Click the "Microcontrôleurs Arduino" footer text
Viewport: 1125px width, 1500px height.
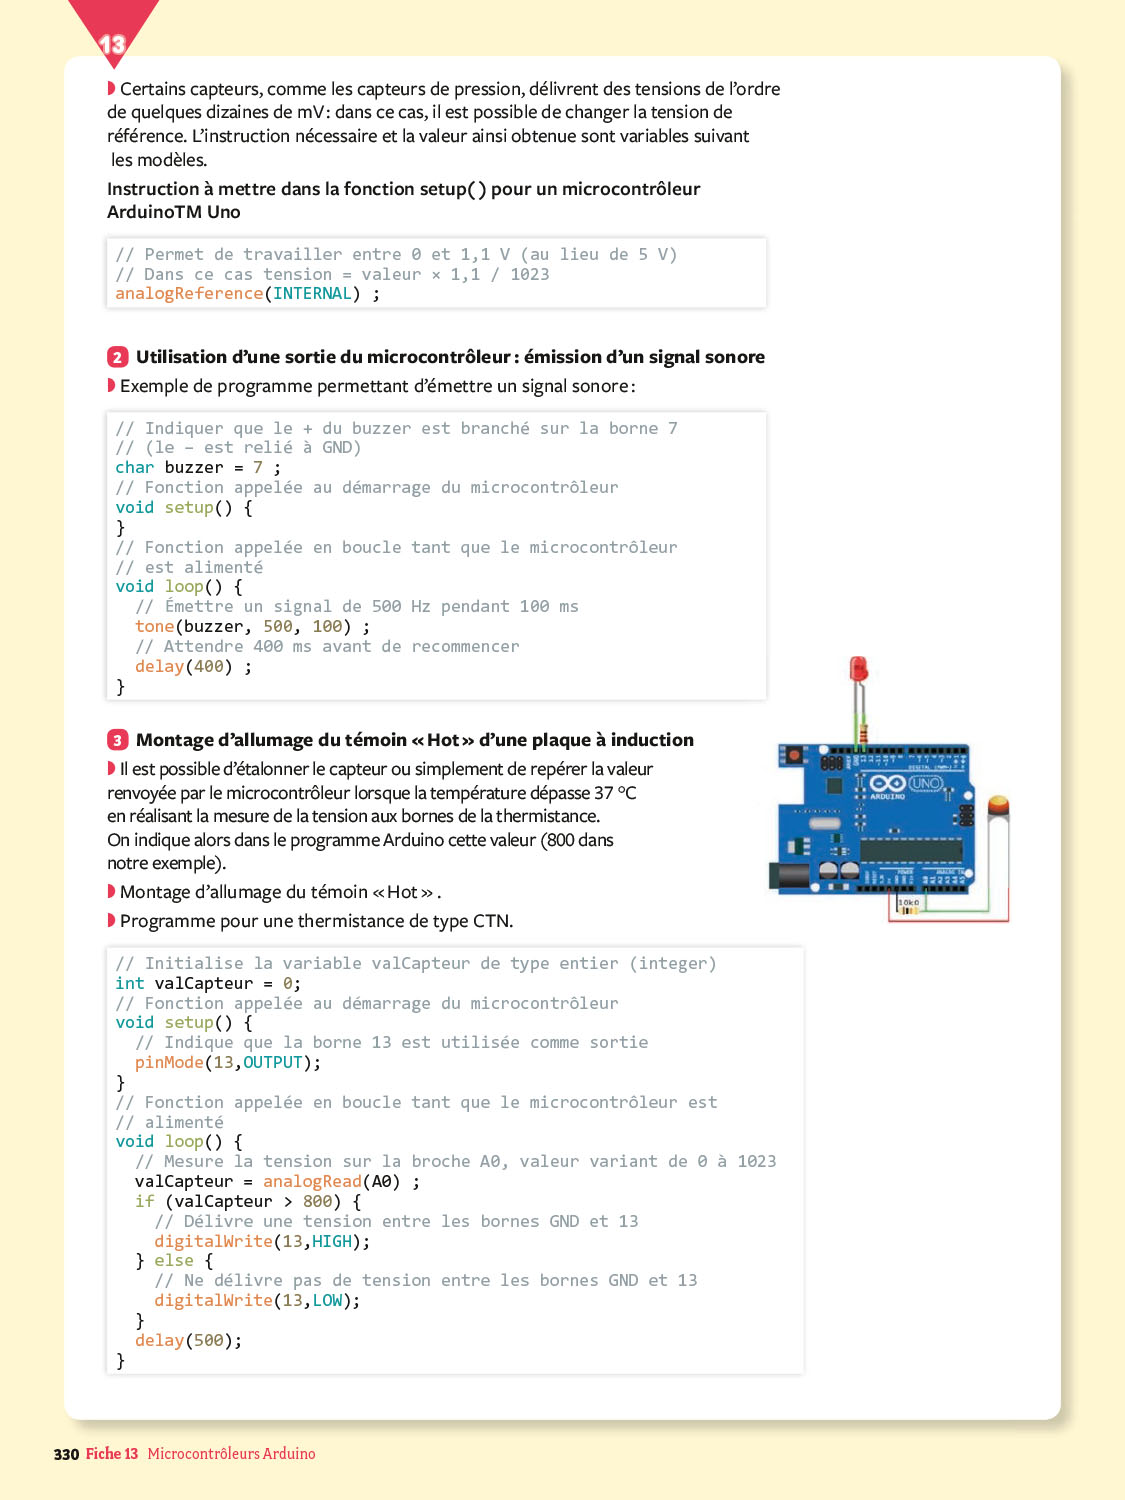[x=231, y=1454]
